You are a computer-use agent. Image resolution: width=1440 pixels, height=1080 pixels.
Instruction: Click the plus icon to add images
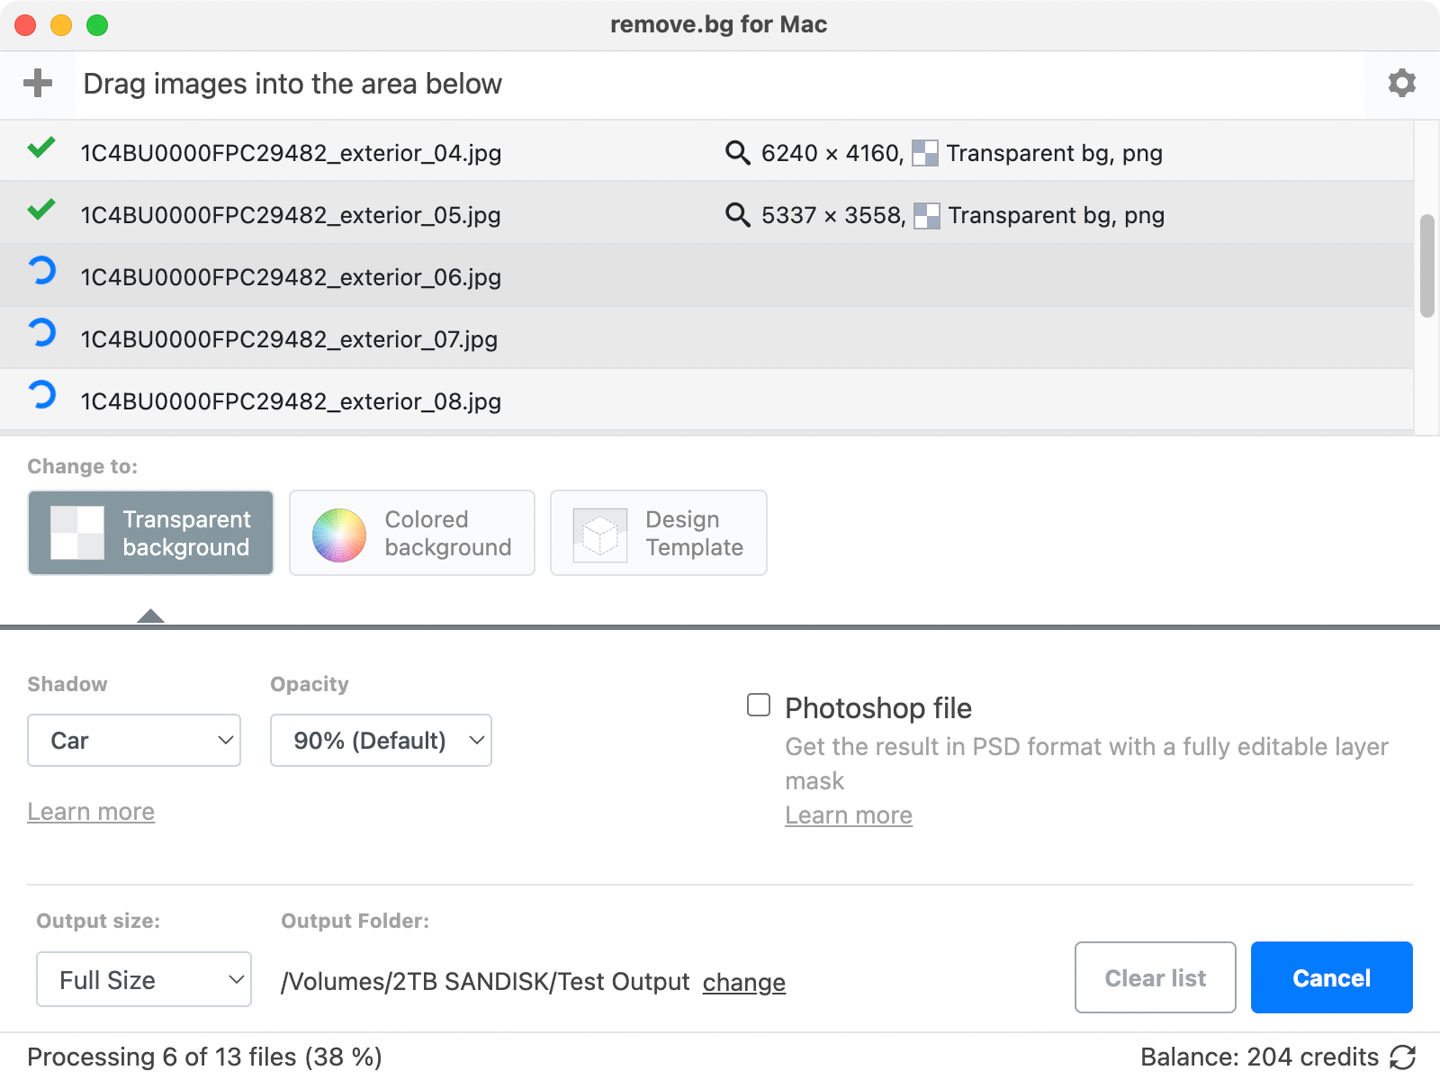(x=37, y=83)
